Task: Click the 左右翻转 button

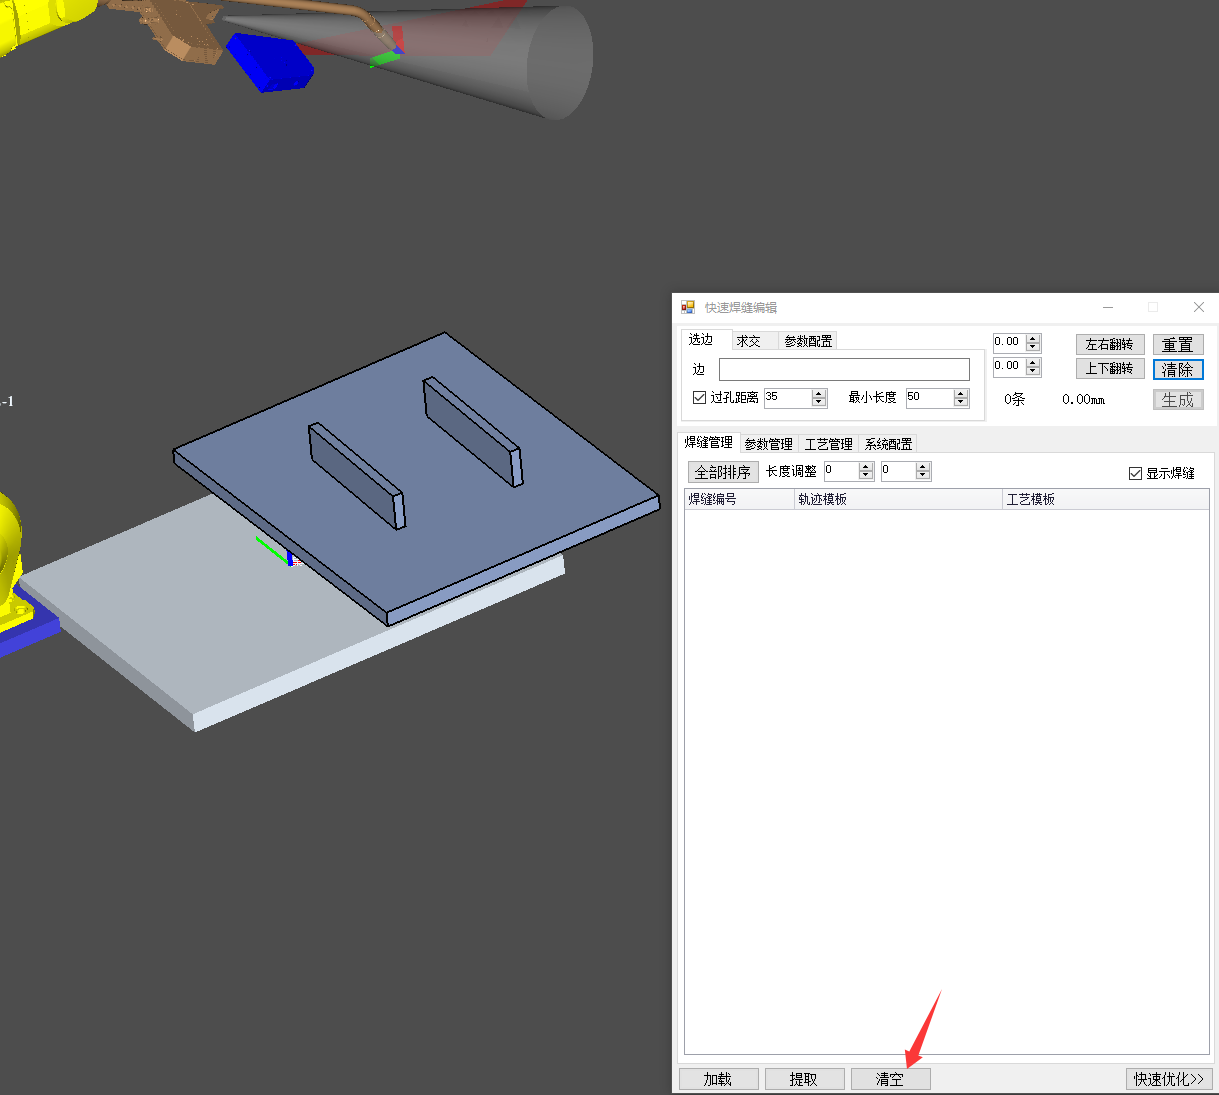Action: click(1110, 344)
